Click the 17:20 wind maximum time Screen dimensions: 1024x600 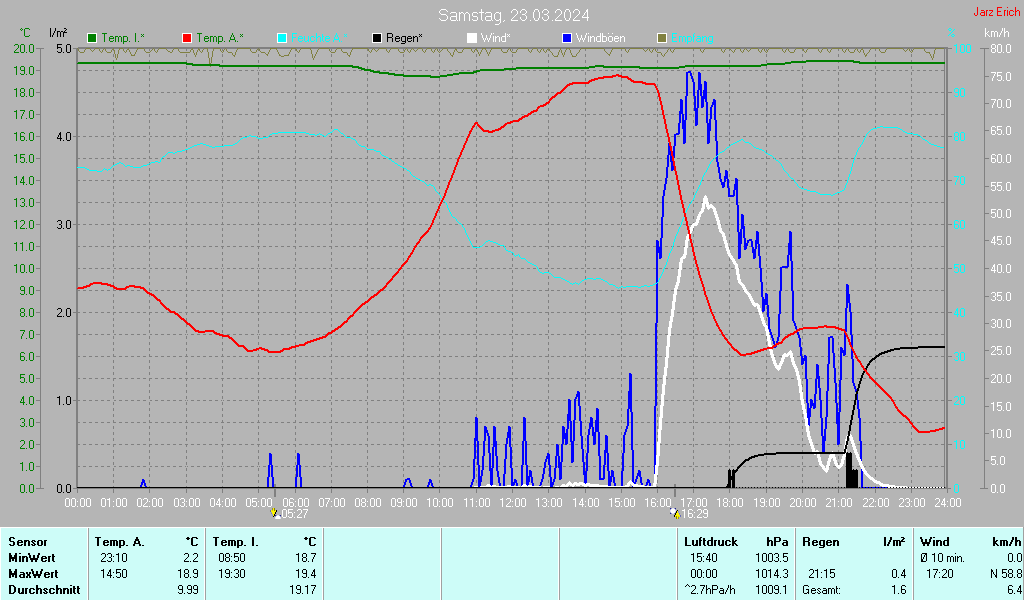click(939, 574)
